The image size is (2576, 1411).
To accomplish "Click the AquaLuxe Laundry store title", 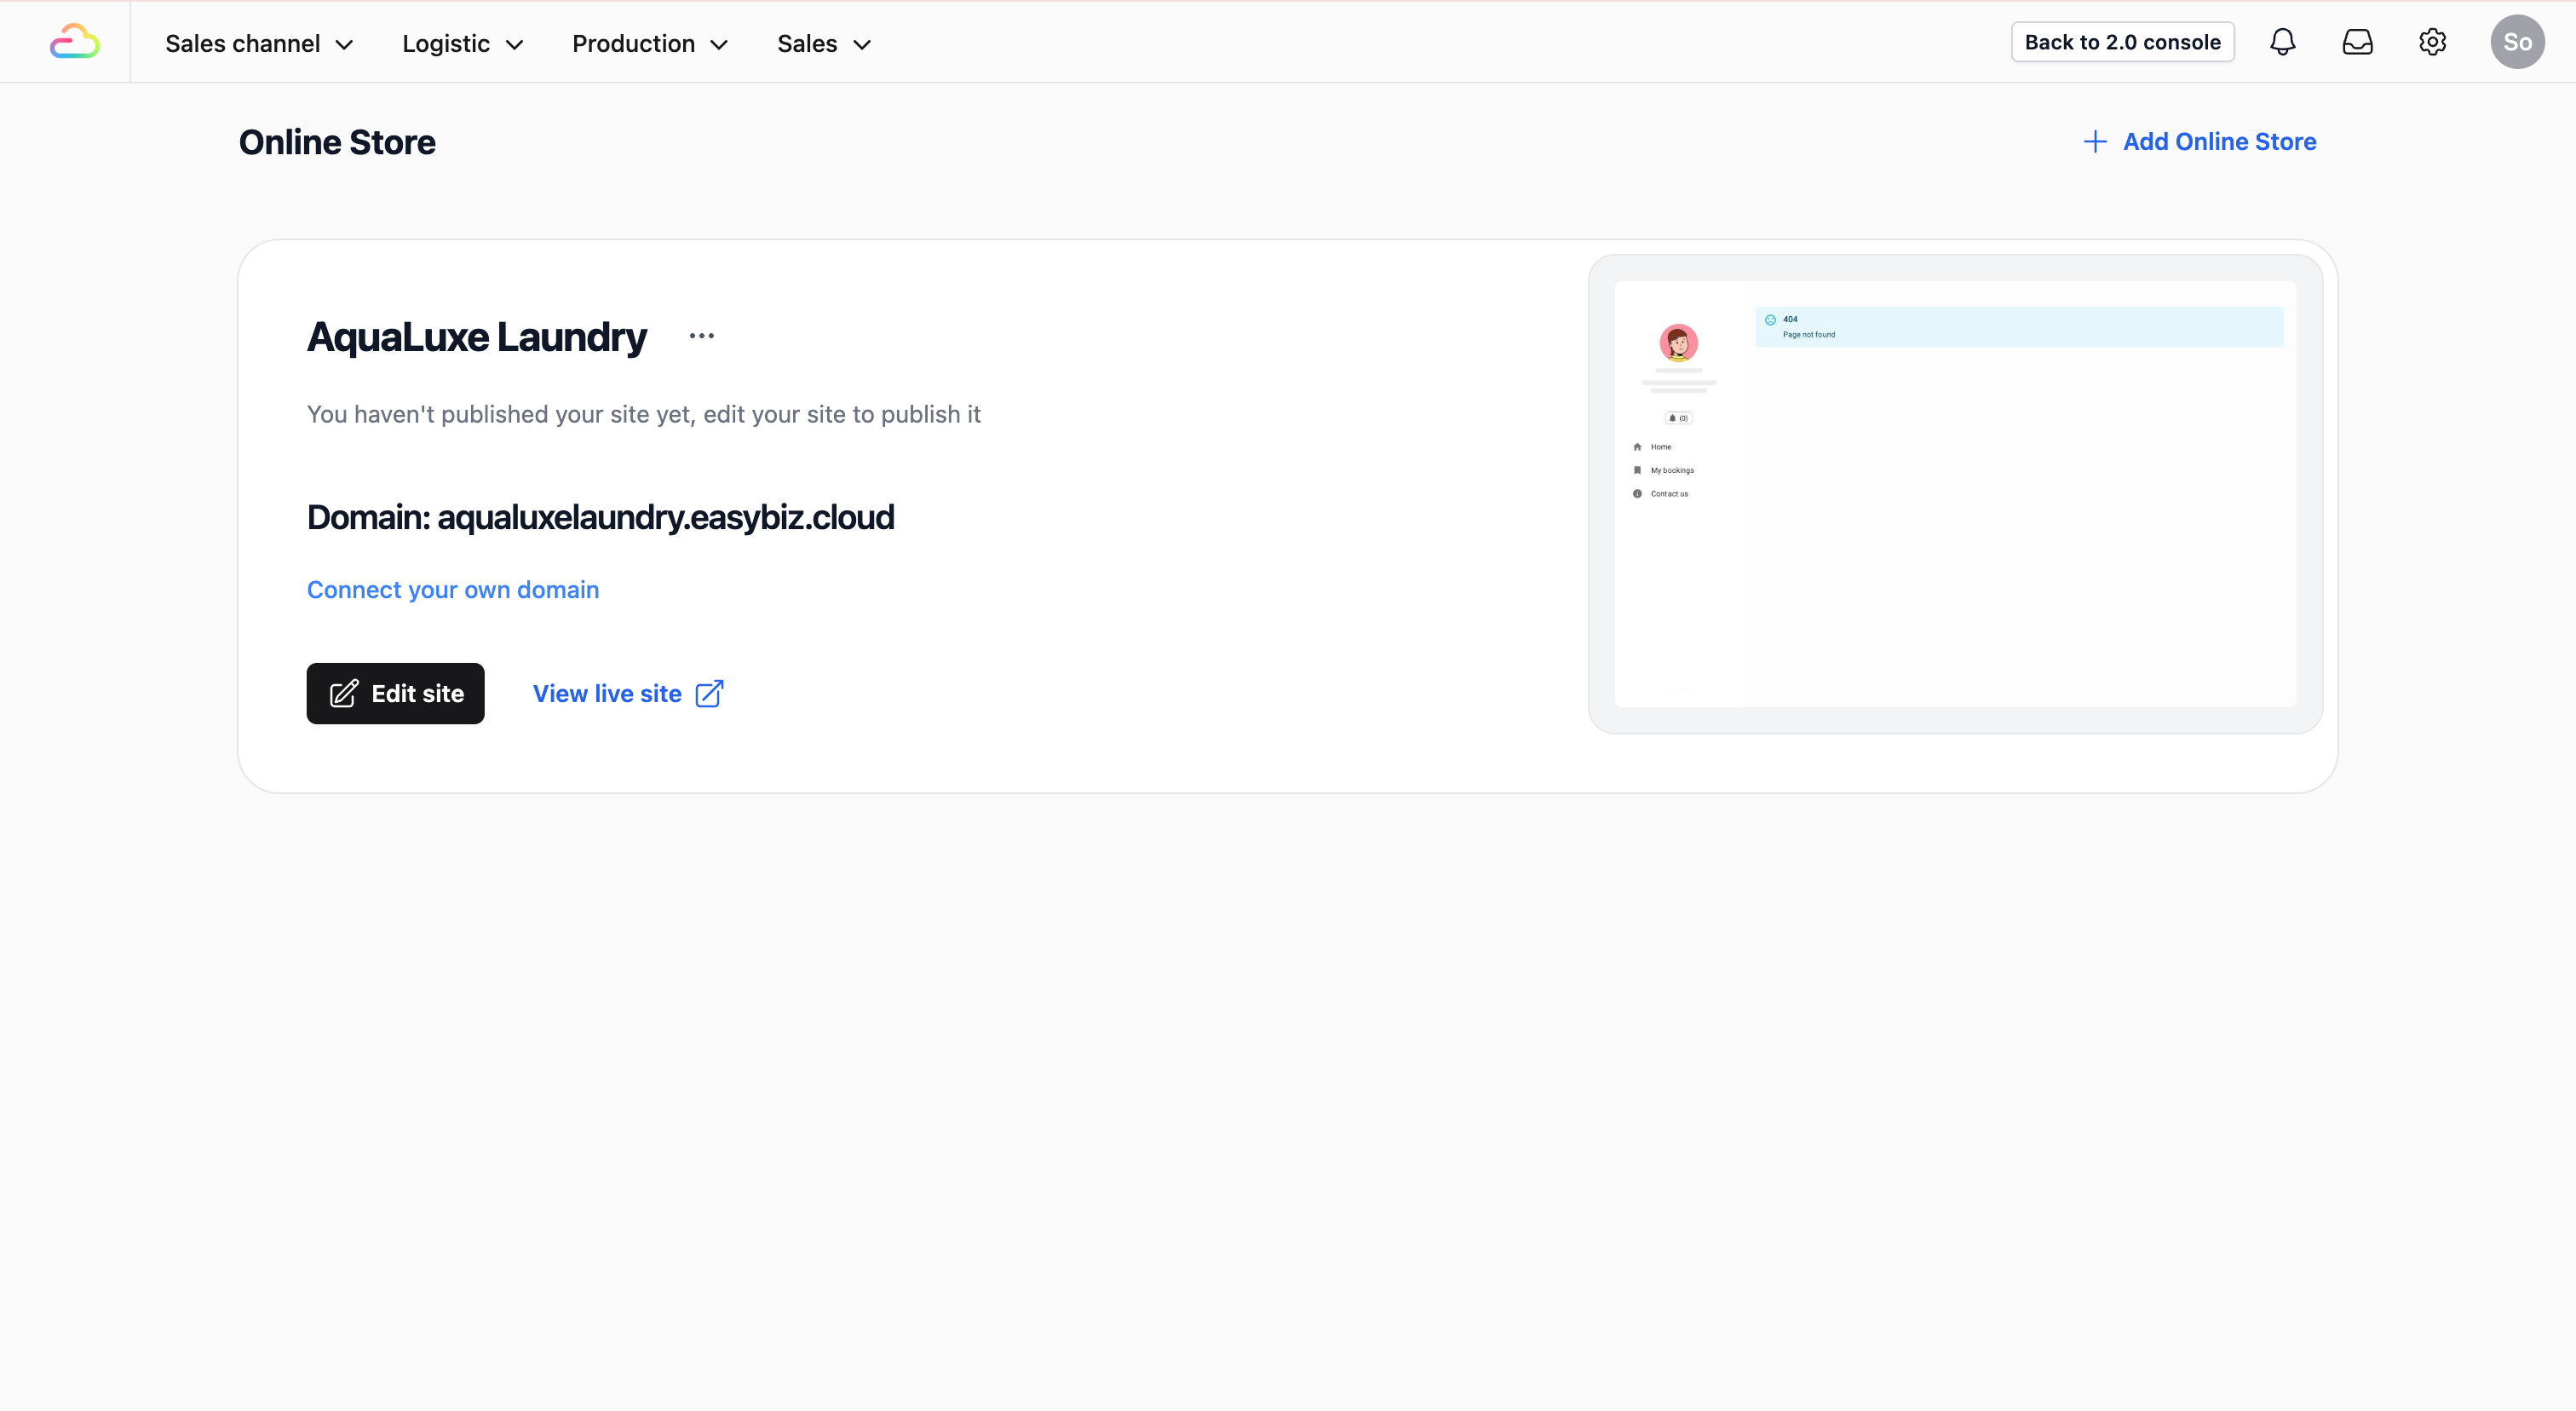I will (476, 337).
